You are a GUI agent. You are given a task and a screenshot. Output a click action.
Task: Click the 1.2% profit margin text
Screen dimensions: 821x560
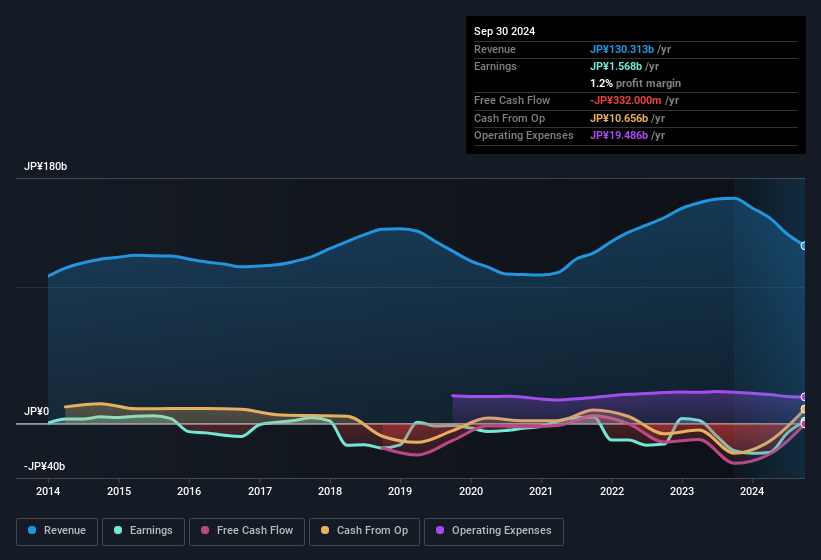tap(635, 84)
